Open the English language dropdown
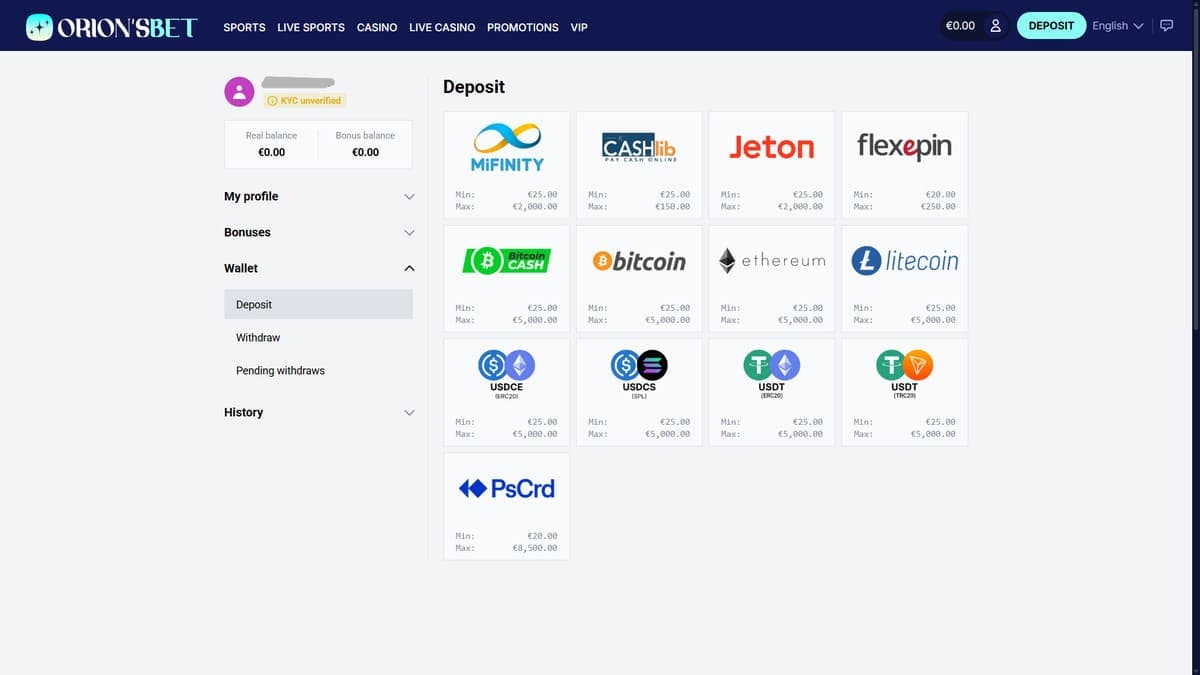Screen dimensions: 1200x675 [x=1117, y=26]
